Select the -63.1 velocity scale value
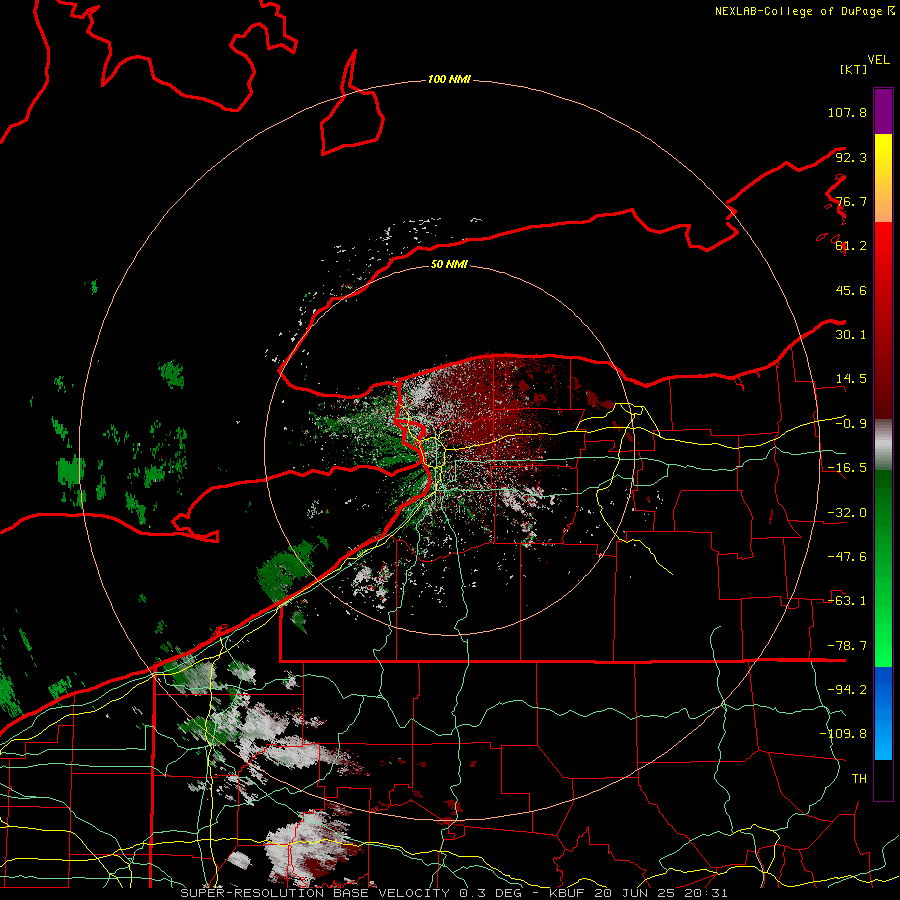The height and width of the screenshot is (900, 900). point(847,601)
